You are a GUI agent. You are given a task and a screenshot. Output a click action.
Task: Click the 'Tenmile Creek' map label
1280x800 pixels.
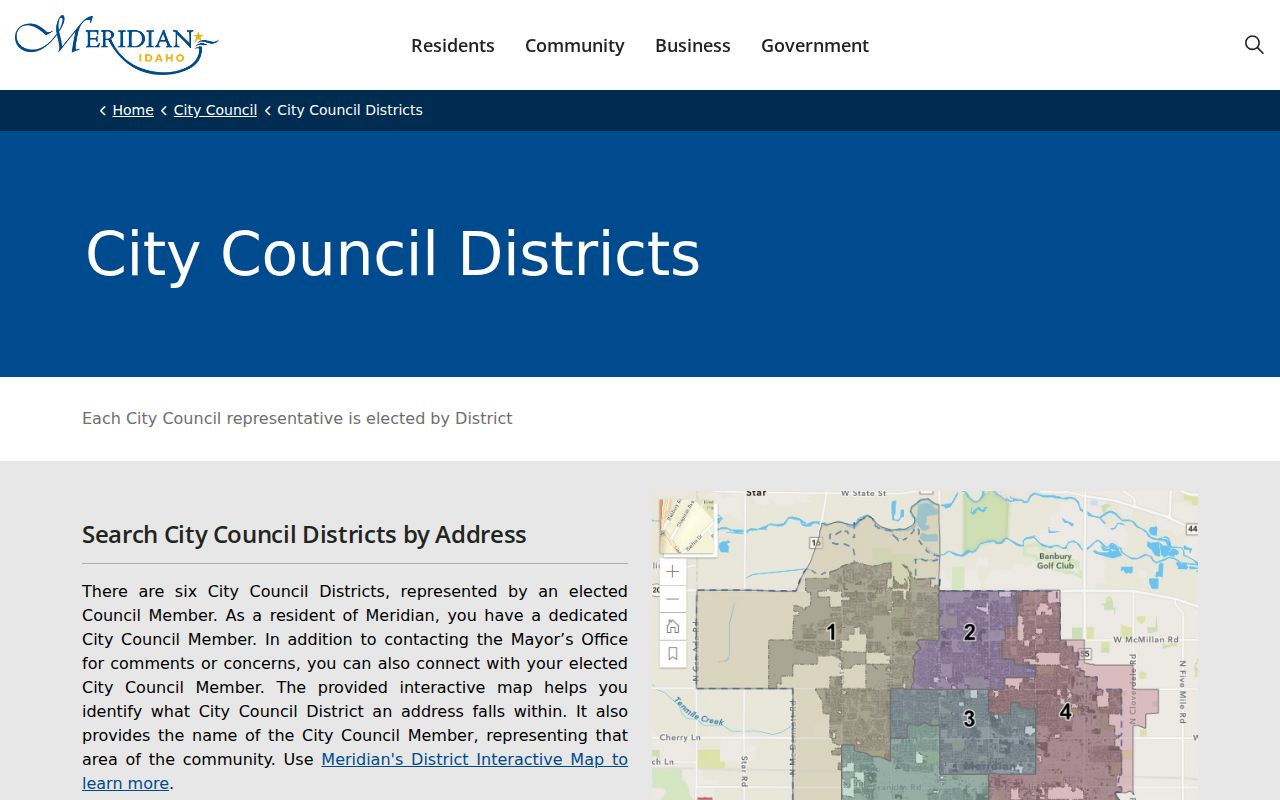point(698,710)
